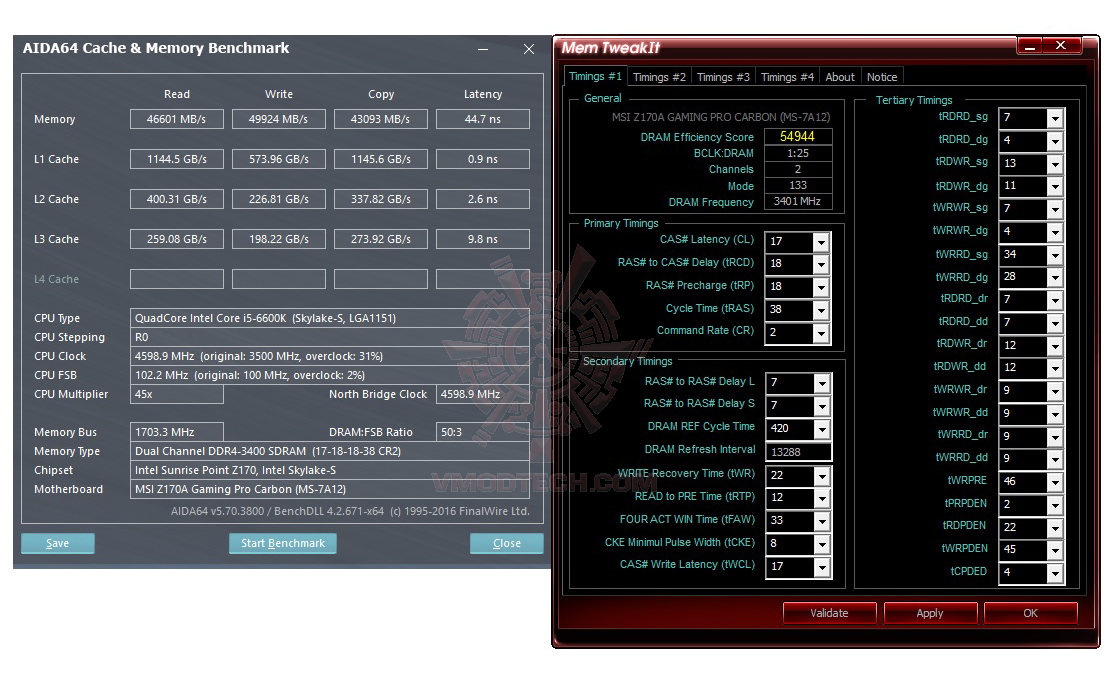Viewport: 1108px width, 675px height.
Task: Click the L1 Cache Read value 1144.5 GB/s
Action: tap(177, 159)
